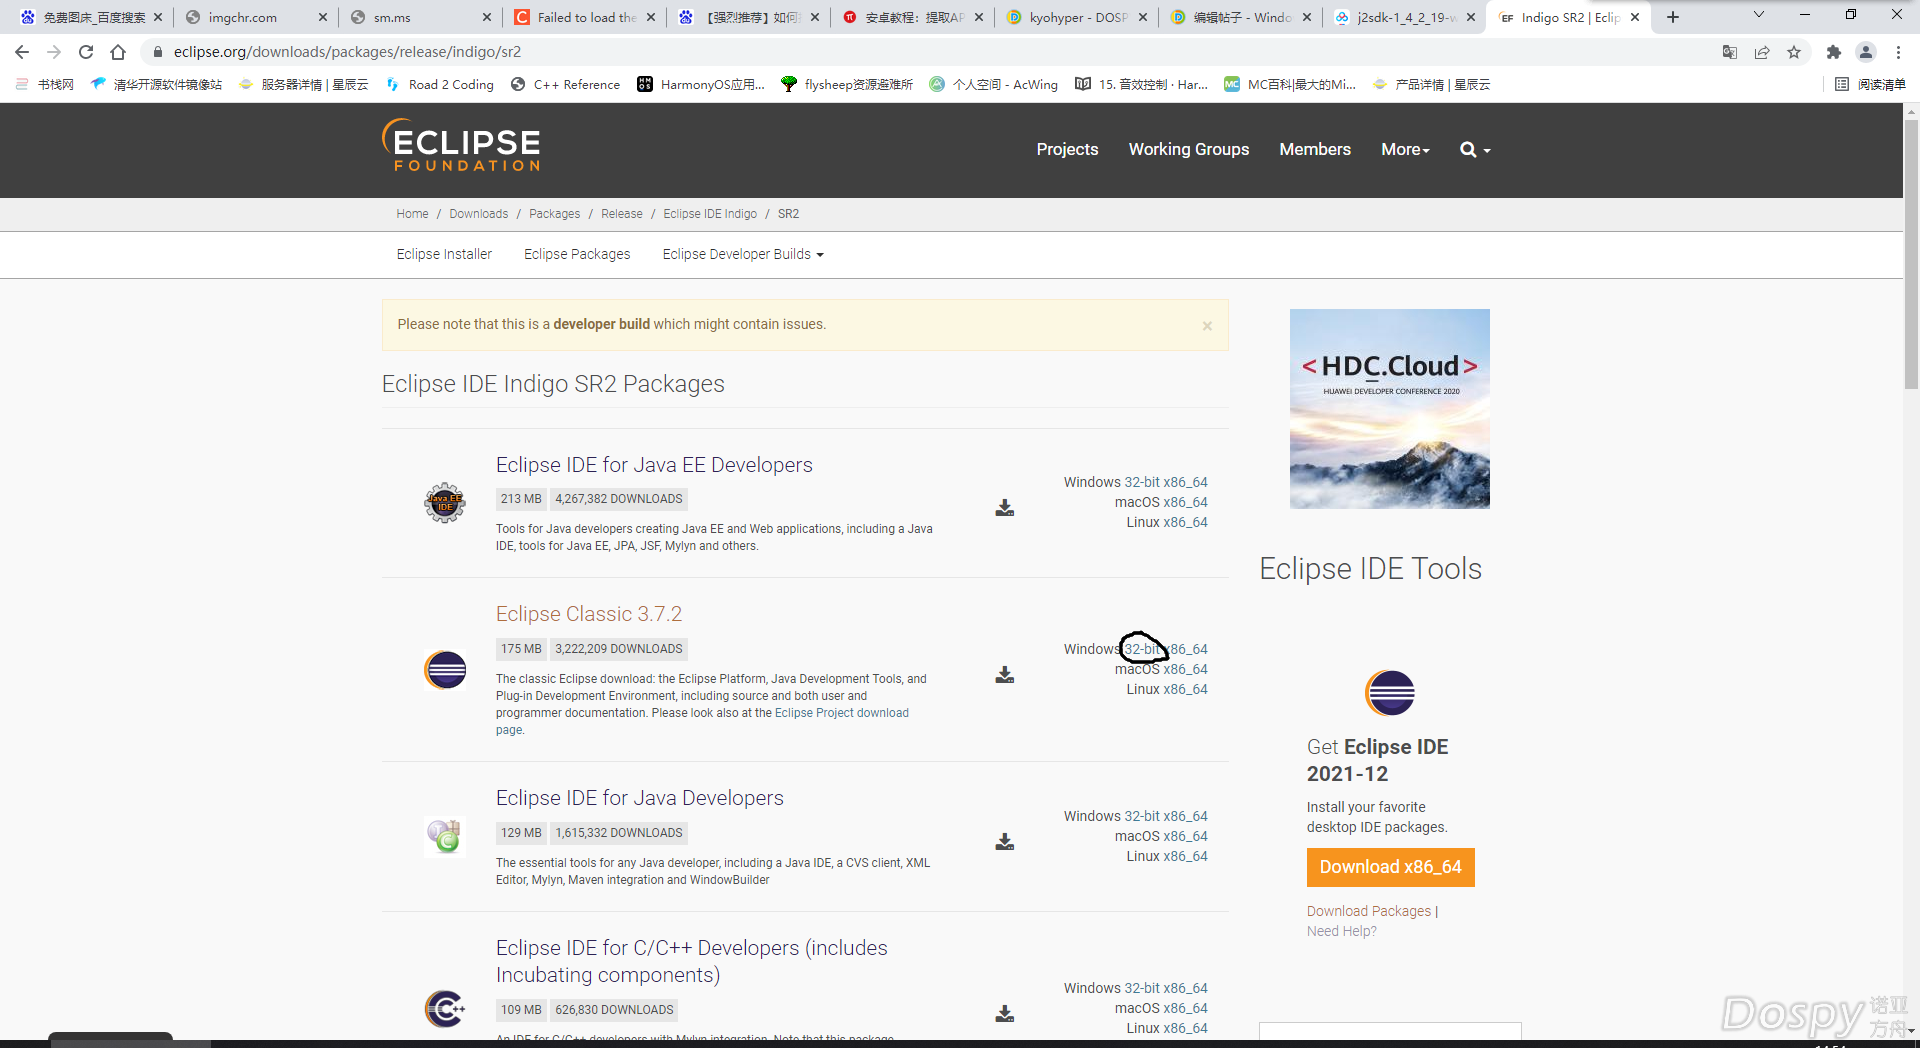
Task: Click download icon for Java Developers package
Action: (x=1005, y=842)
